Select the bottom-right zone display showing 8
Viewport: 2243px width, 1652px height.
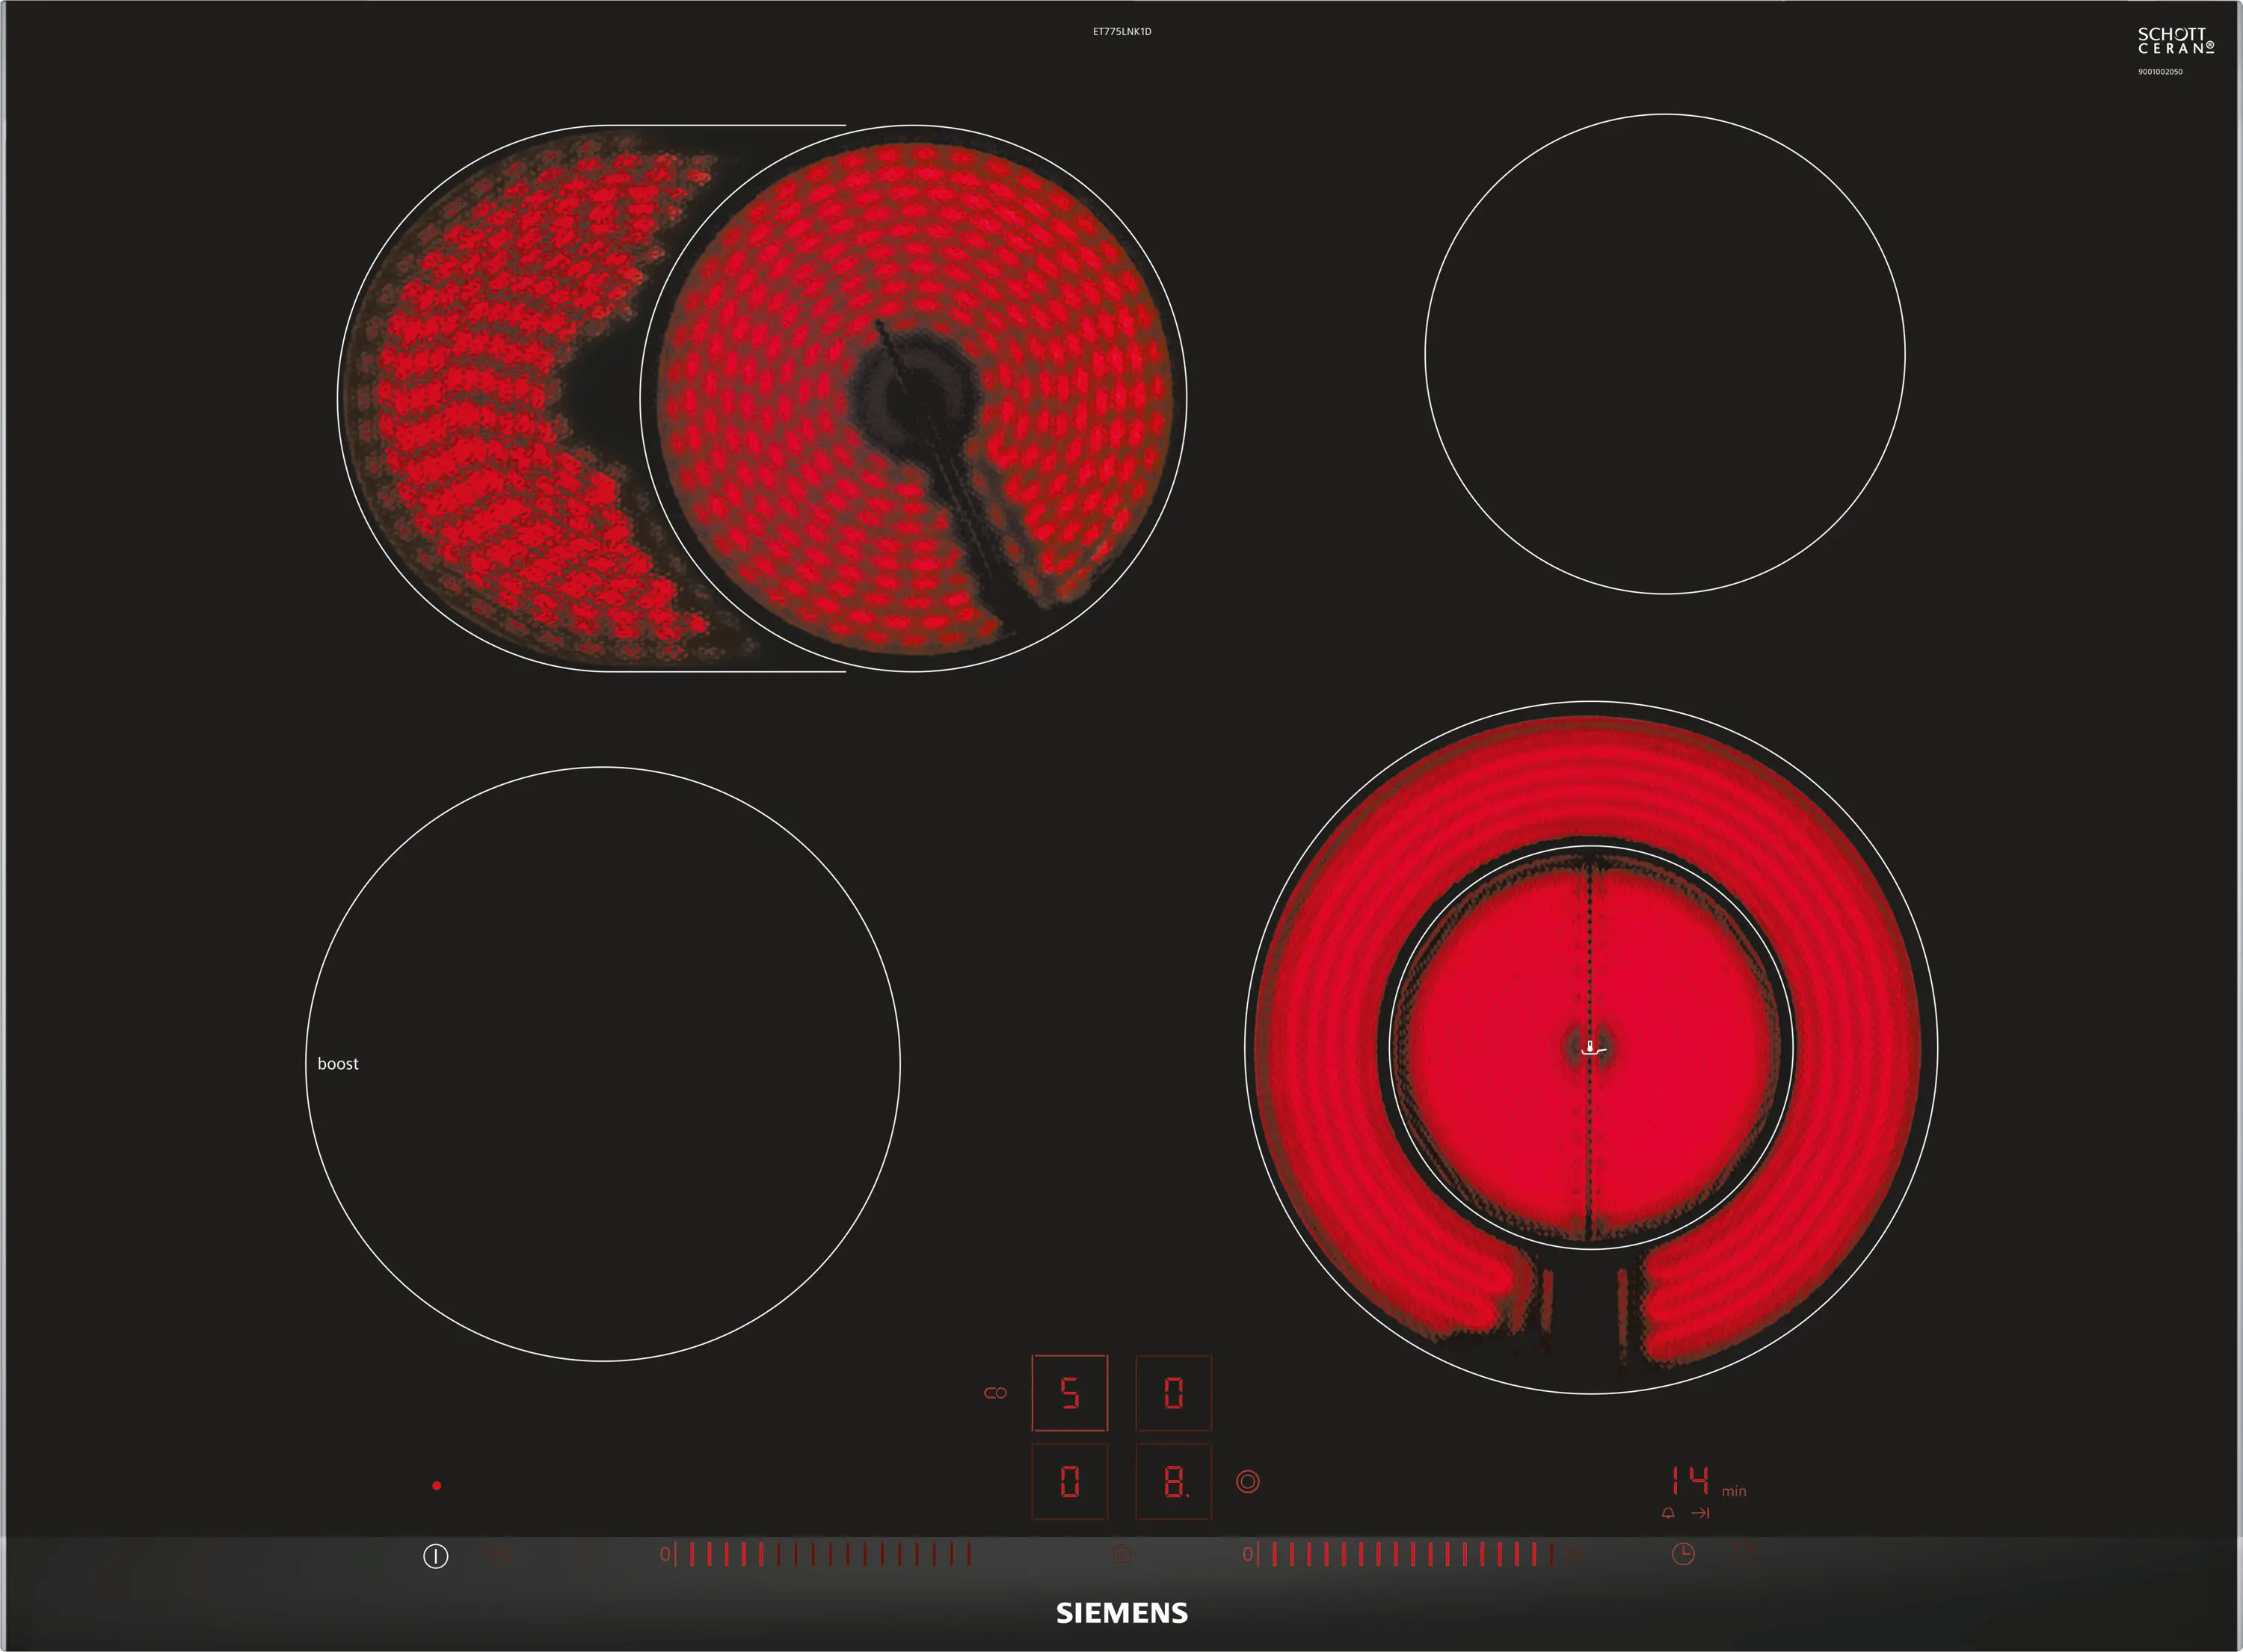coord(1173,1481)
